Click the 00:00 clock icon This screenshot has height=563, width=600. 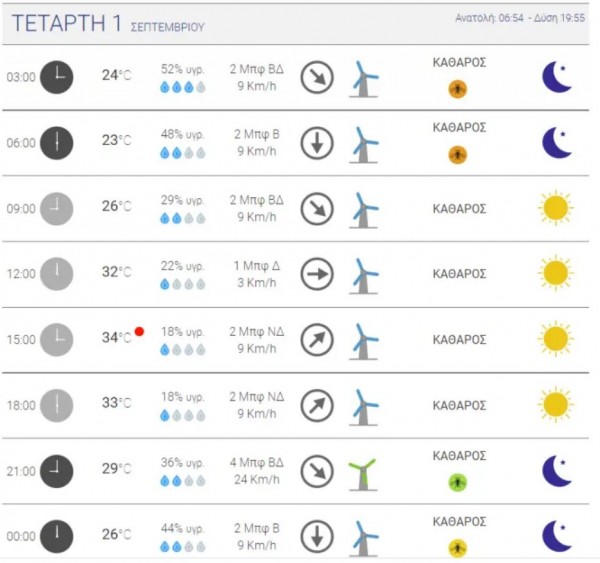pyautogui.click(x=57, y=536)
